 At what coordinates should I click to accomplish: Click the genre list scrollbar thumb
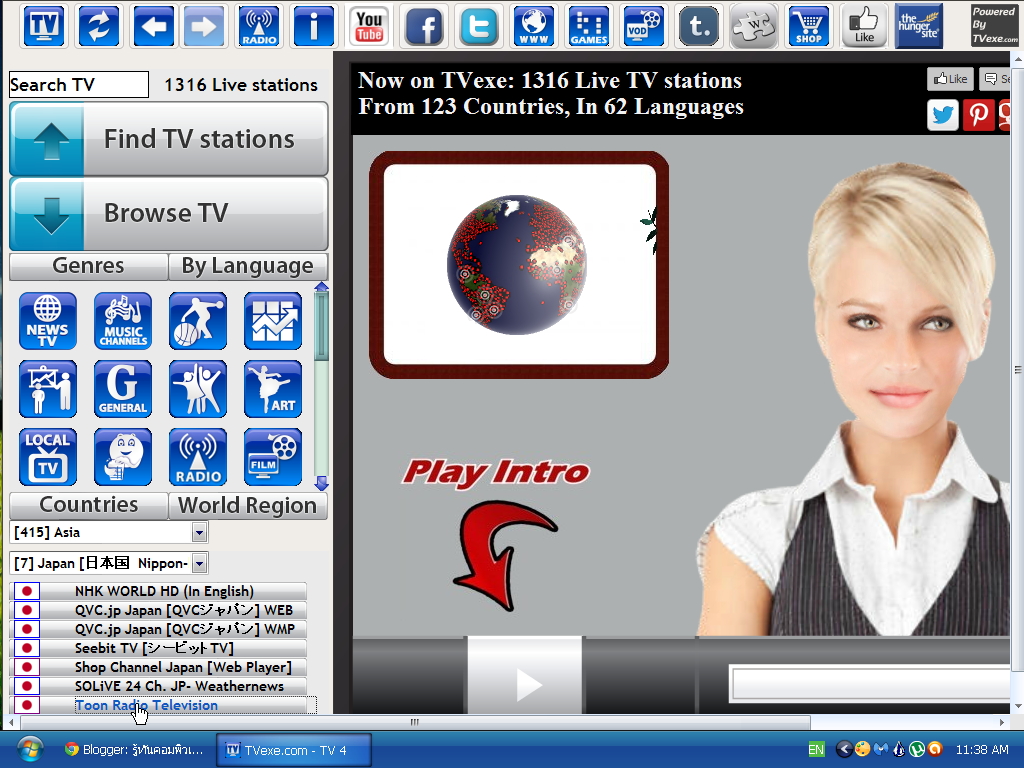(321, 327)
